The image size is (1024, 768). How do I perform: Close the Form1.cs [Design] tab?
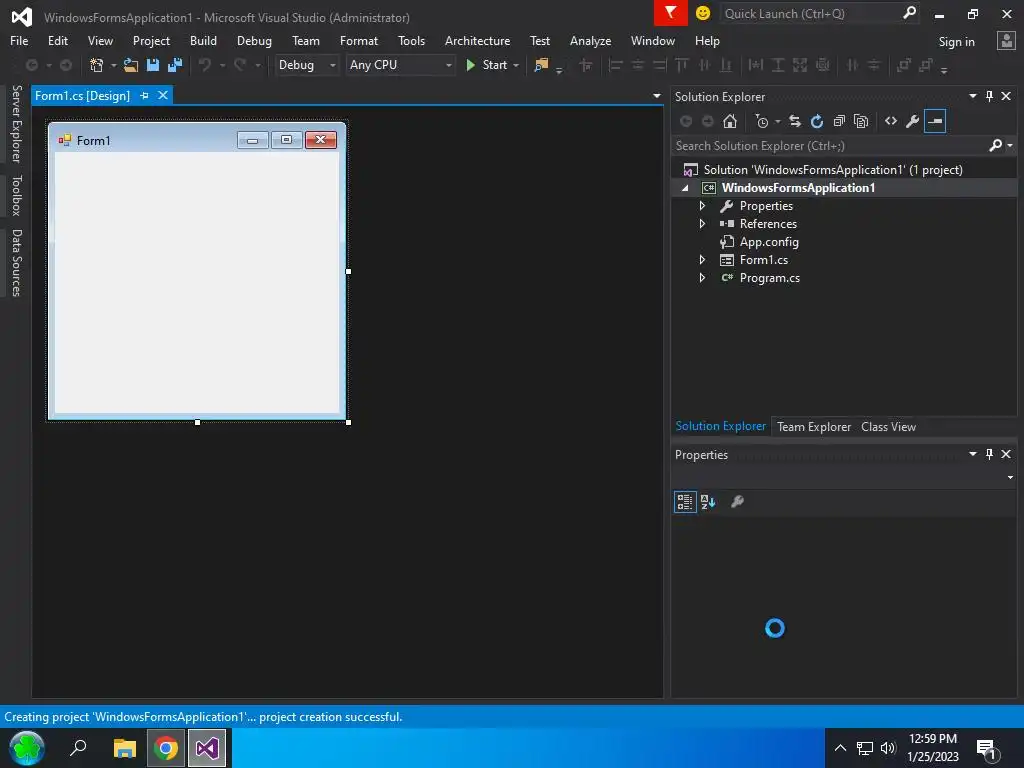163,95
